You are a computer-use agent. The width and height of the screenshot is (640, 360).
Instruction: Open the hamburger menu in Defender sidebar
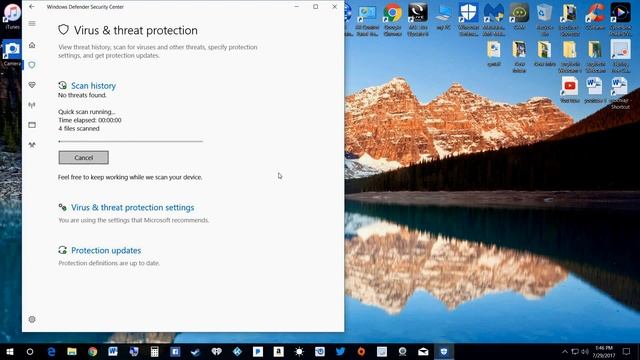pos(32,24)
